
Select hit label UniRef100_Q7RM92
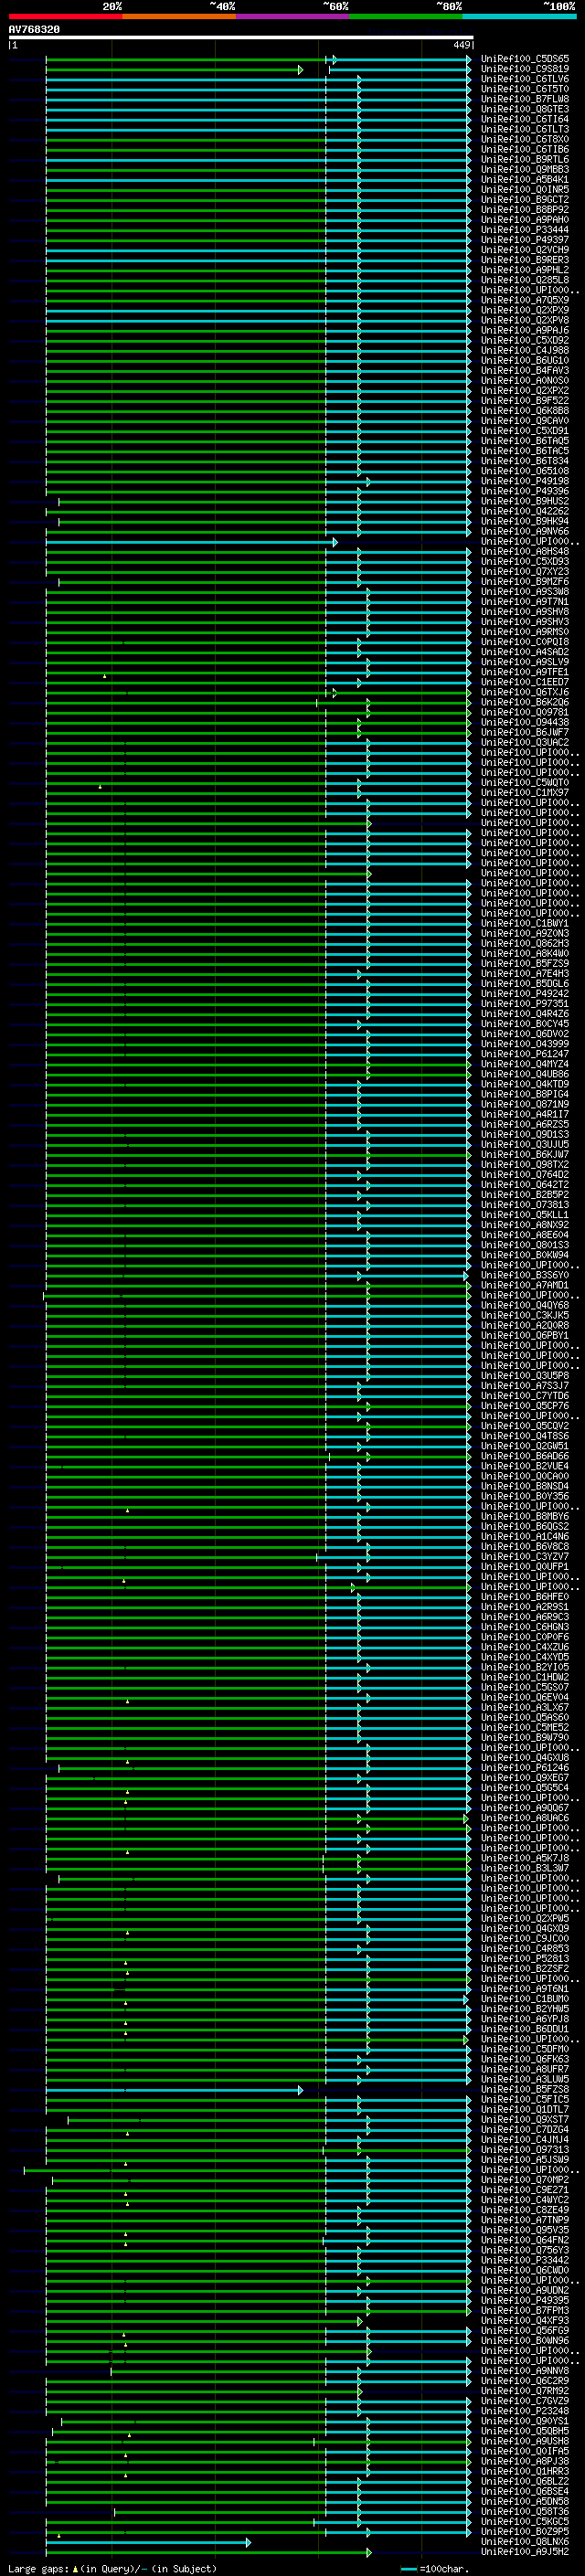click(x=525, y=2390)
